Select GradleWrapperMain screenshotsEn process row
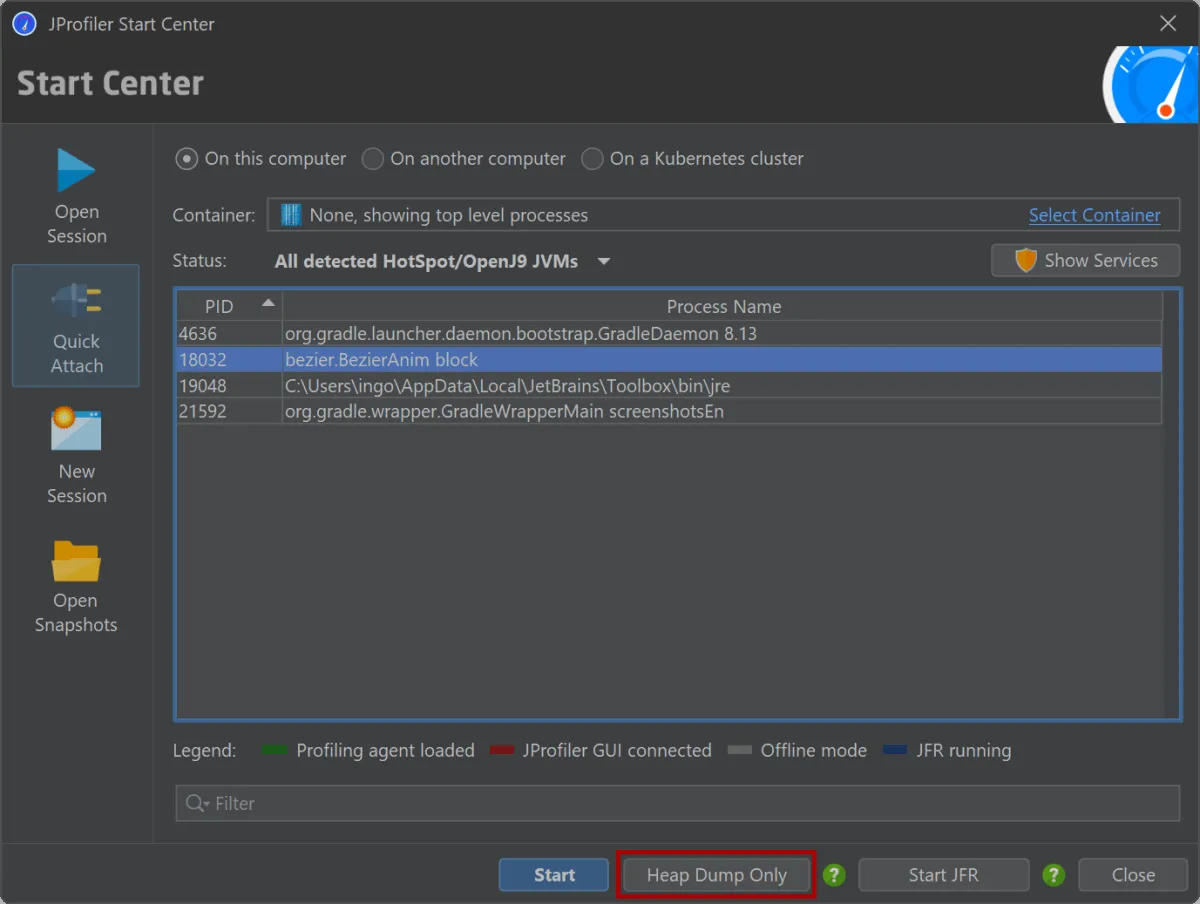 point(669,412)
